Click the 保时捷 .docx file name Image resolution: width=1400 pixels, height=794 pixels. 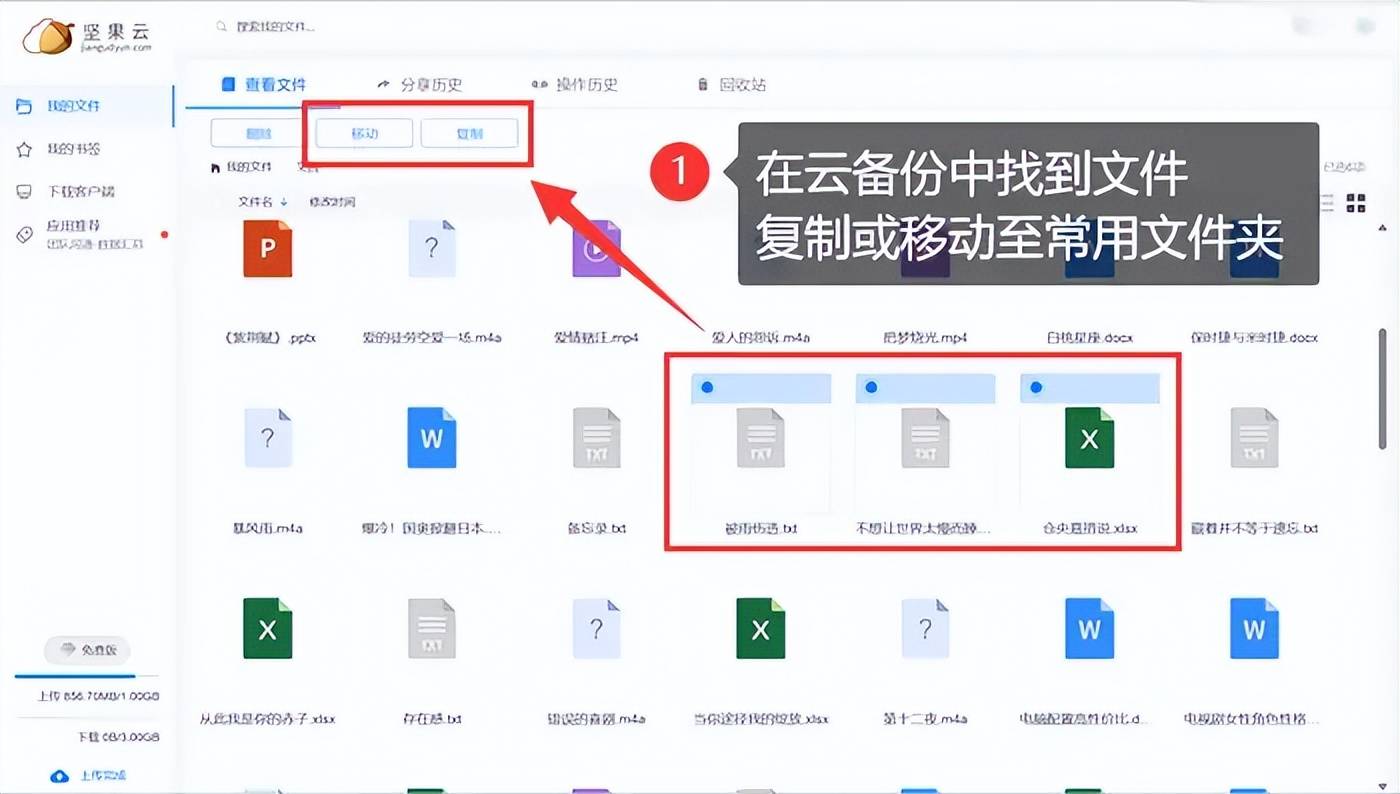pyautogui.click(x=1254, y=338)
